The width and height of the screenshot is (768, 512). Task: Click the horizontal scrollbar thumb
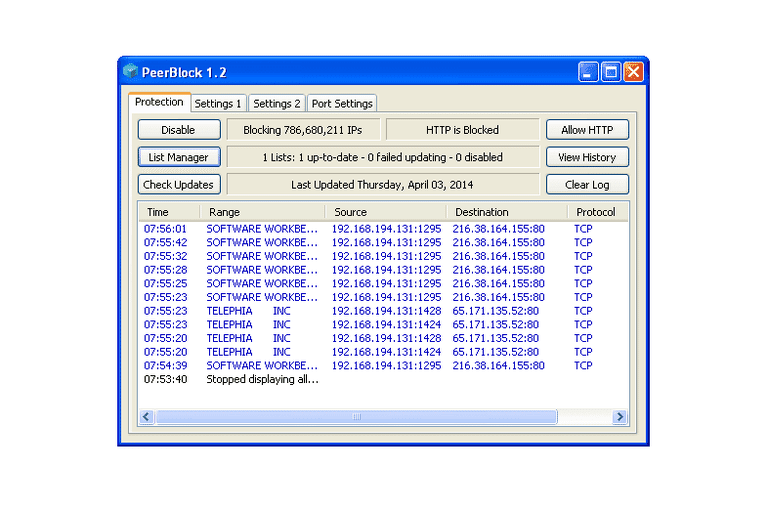[356, 416]
